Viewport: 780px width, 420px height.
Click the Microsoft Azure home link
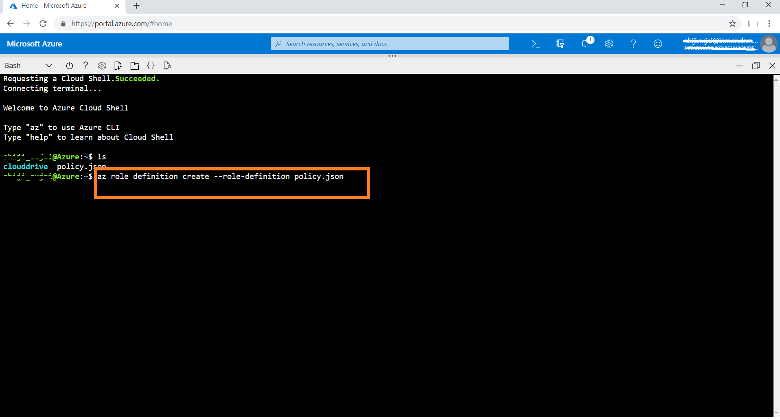pyautogui.click(x=36, y=44)
